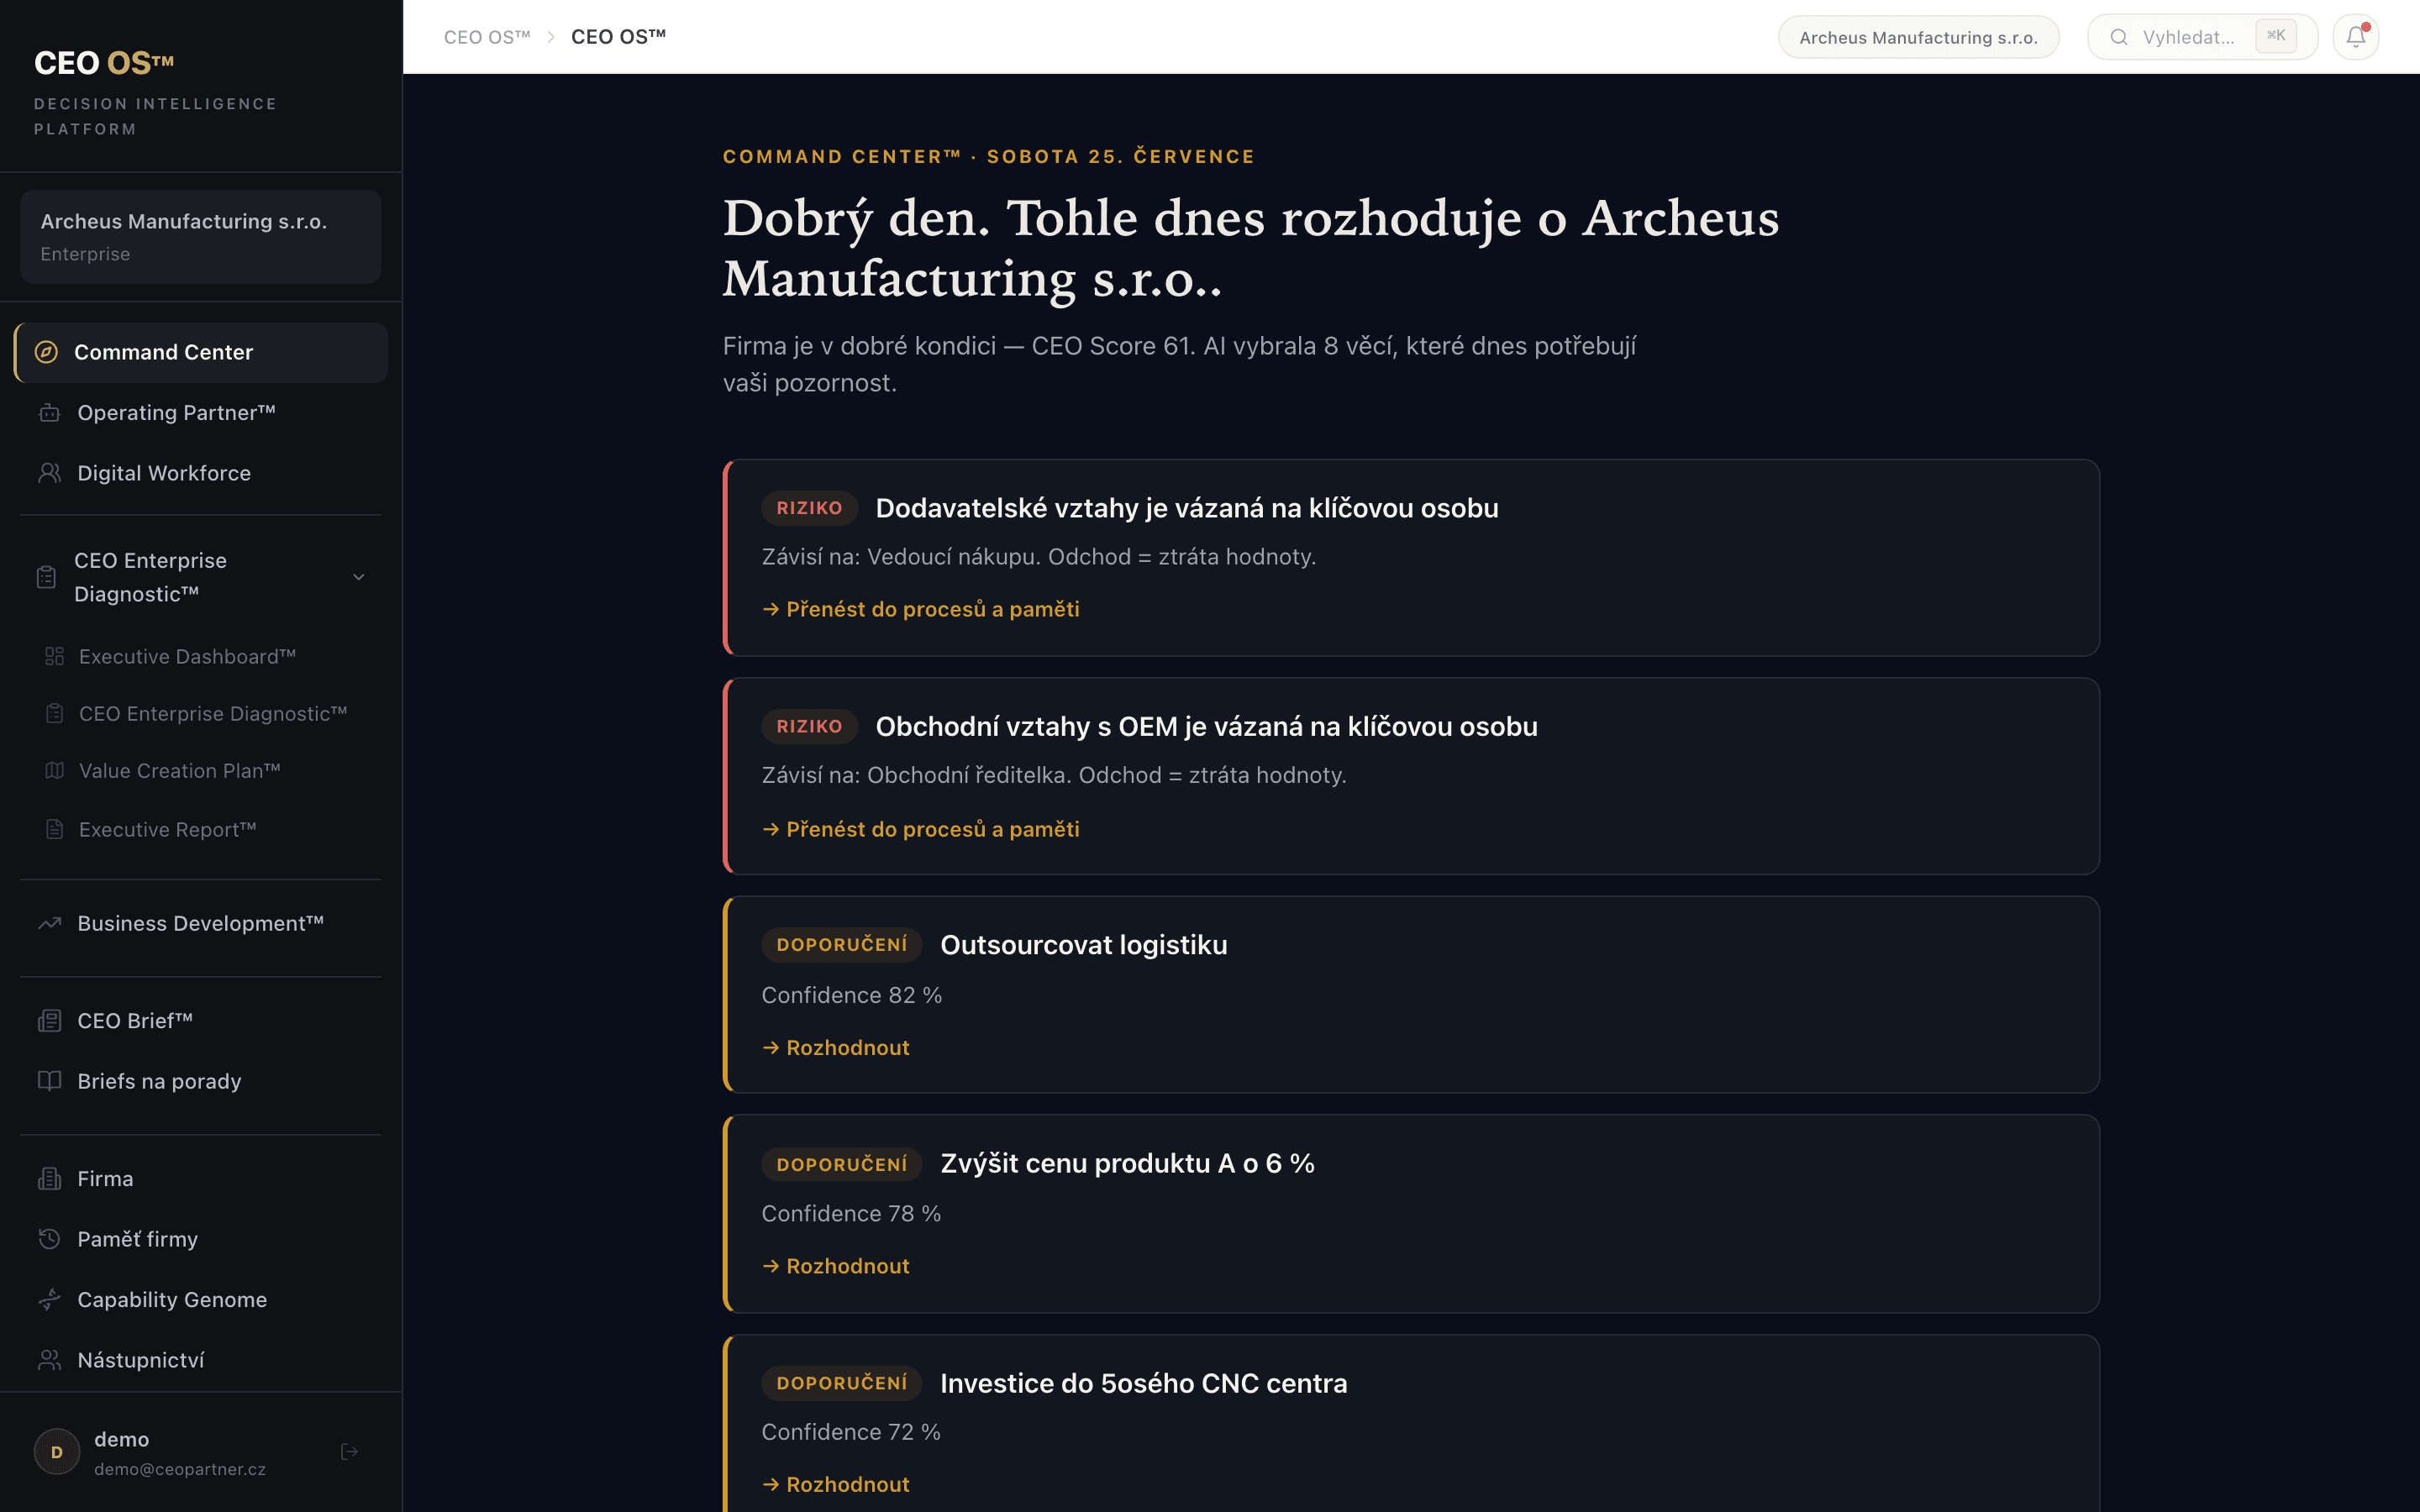Click the ⌘K shortcut badge
This screenshot has height=1512, width=2420.
pyautogui.click(x=2276, y=36)
